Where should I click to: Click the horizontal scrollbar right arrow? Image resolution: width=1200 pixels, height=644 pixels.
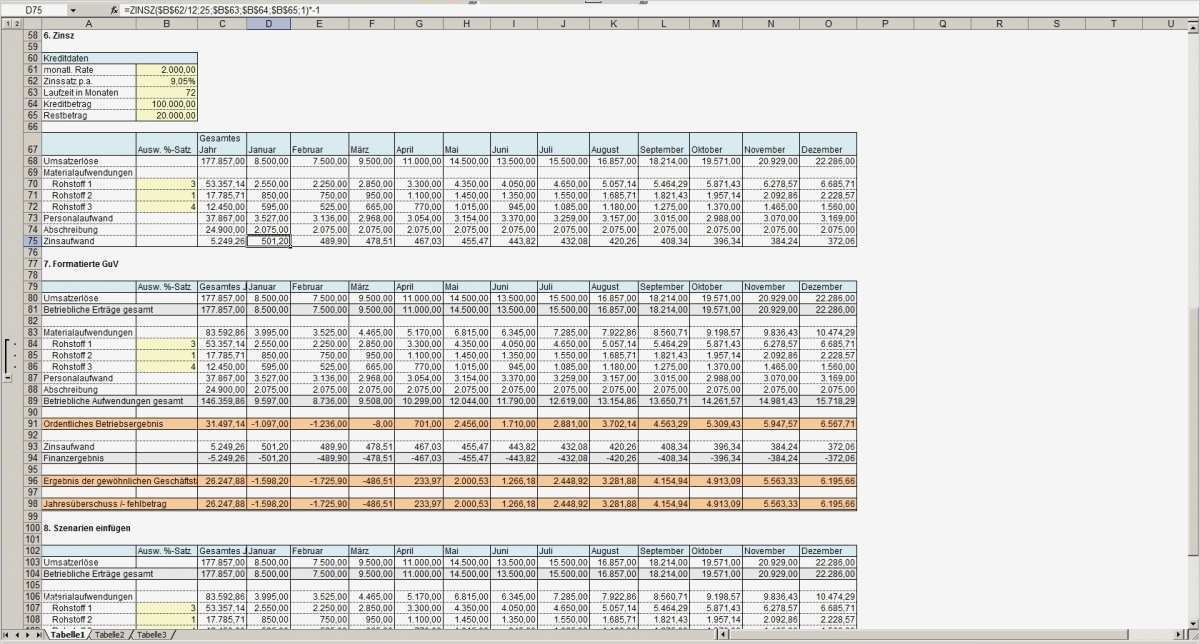(1178, 635)
